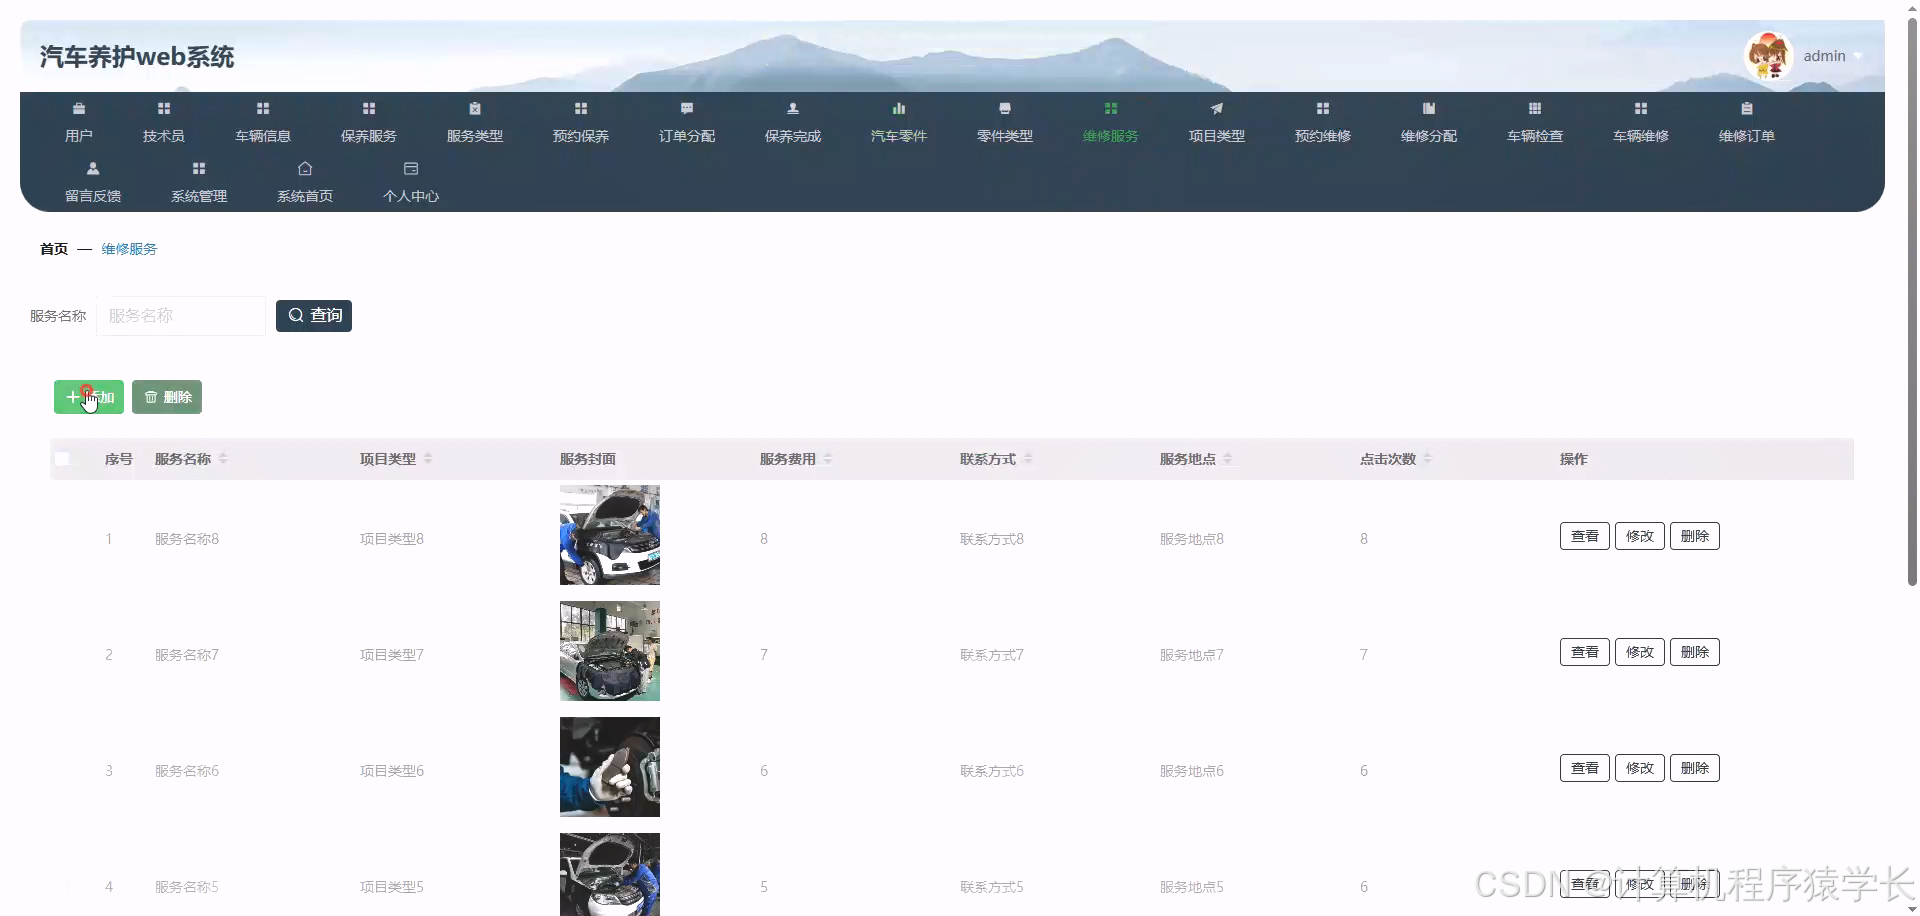Click 删除 for 服务名称7 row

tap(1695, 652)
